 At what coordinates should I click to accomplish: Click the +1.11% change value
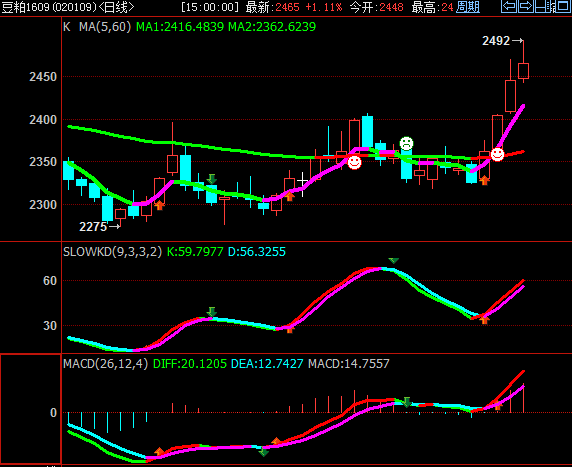(324, 7)
